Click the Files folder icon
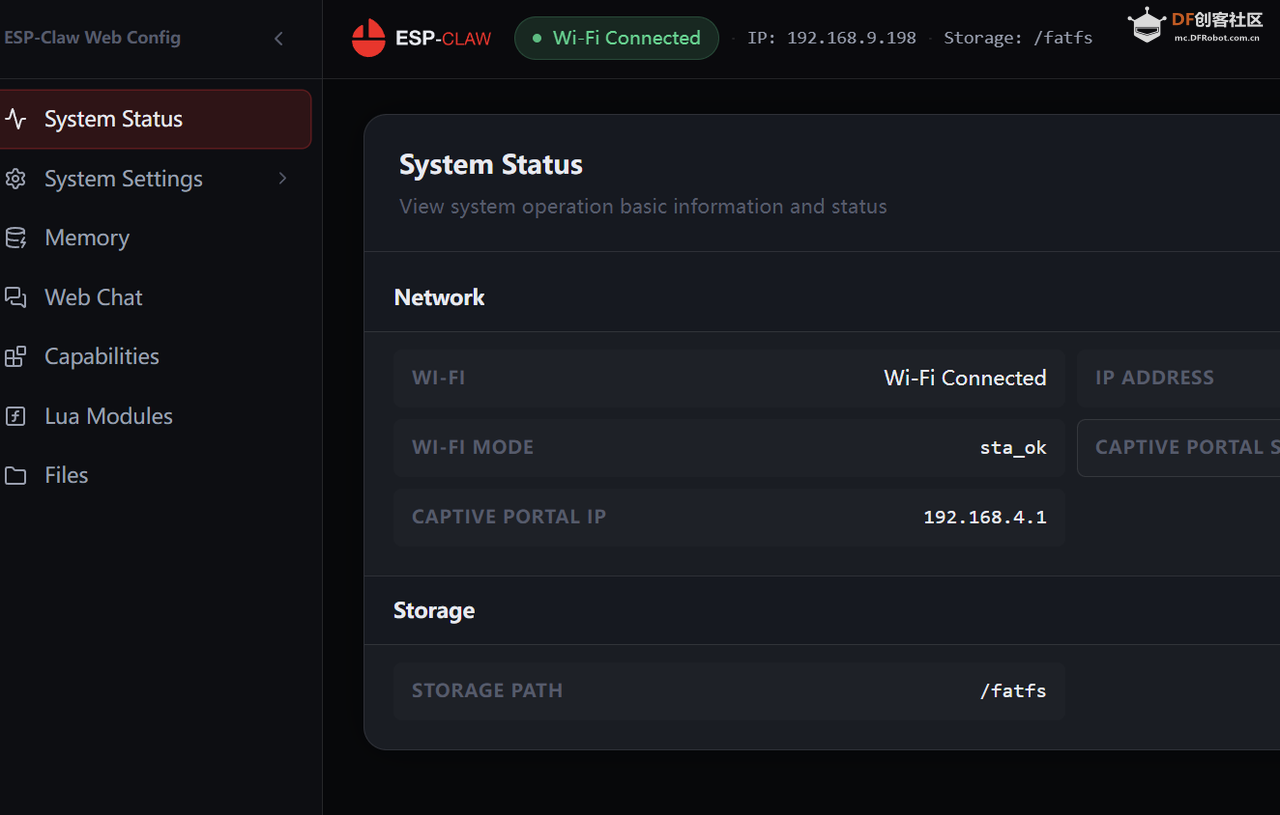 click(16, 476)
